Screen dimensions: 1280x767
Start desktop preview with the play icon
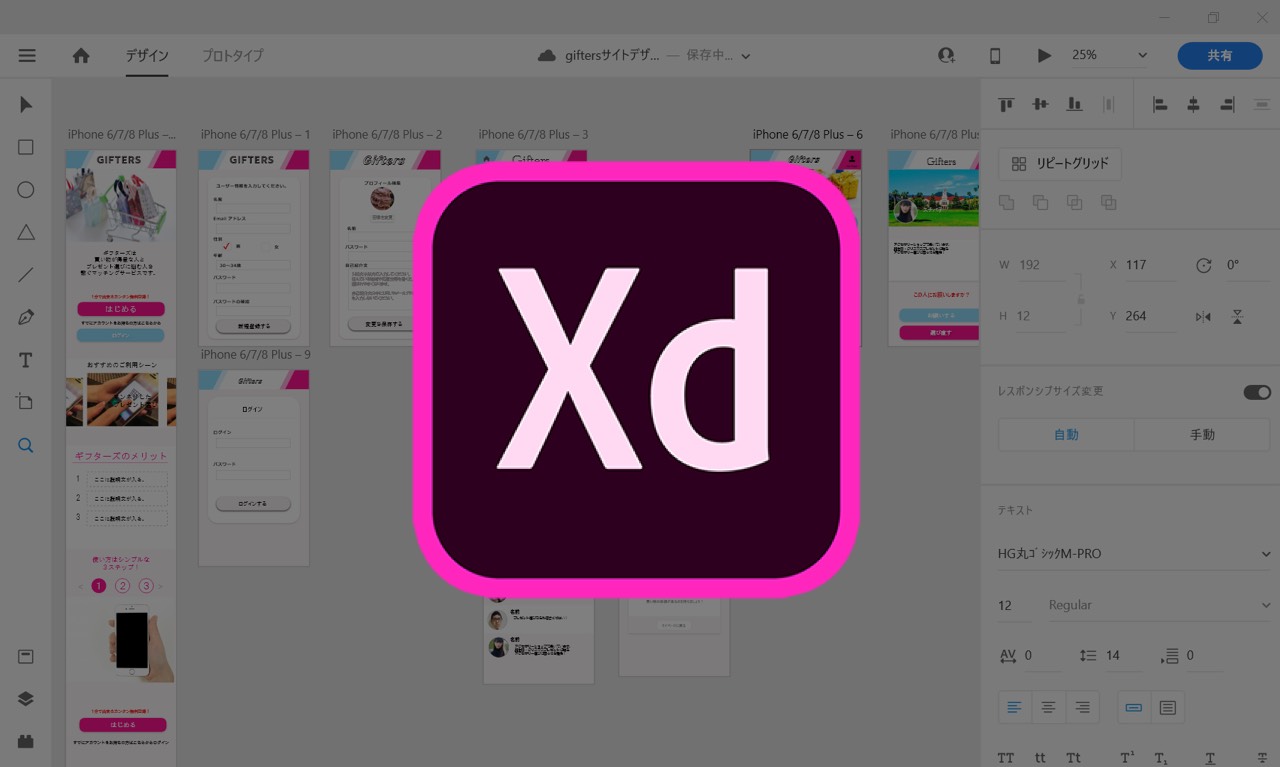coord(1044,56)
